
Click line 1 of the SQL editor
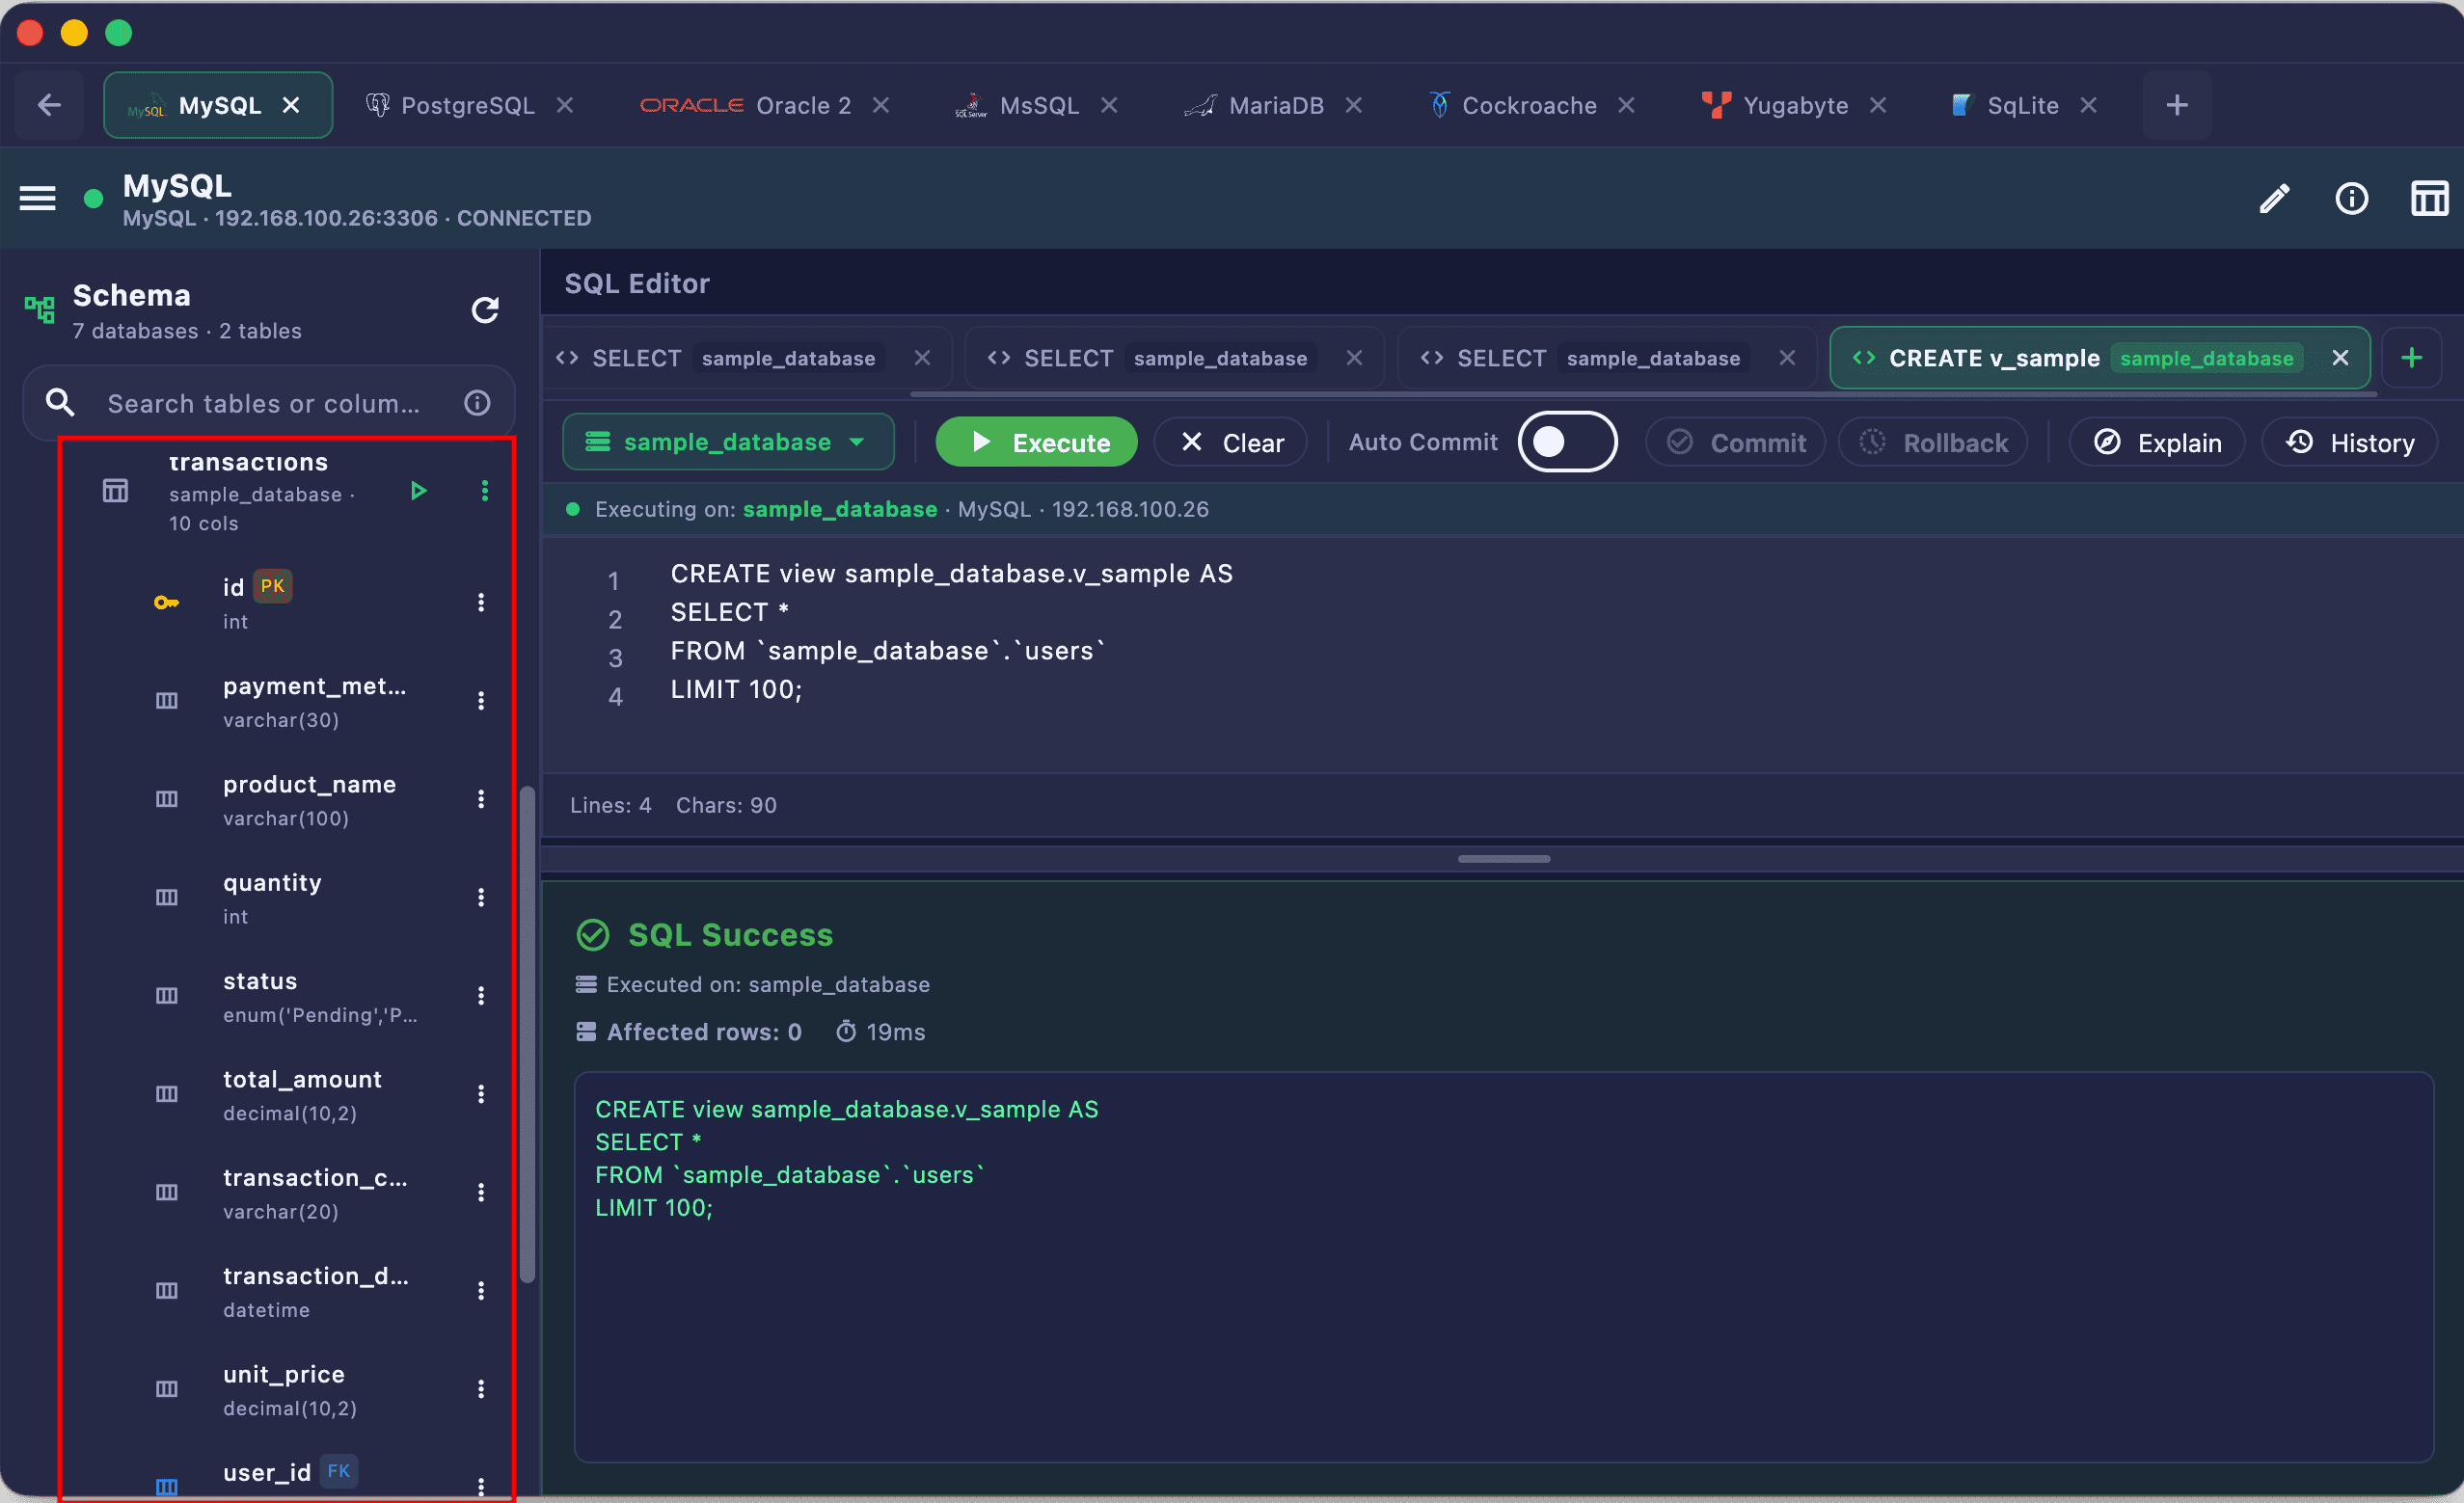point(951,574)
